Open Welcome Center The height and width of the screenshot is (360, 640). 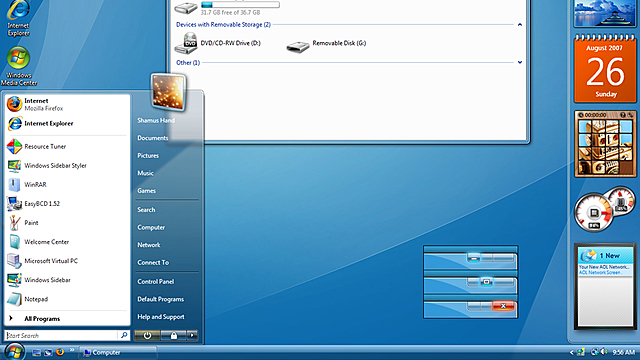[x=67, y=242]
